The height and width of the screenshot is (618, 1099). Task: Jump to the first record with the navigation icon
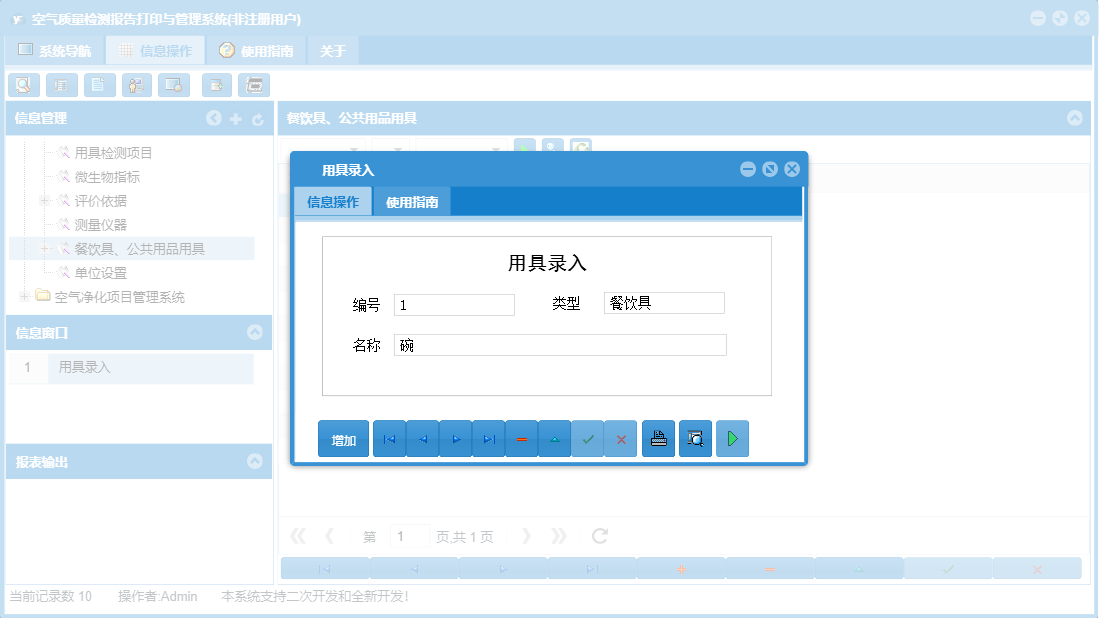point(389,438)
